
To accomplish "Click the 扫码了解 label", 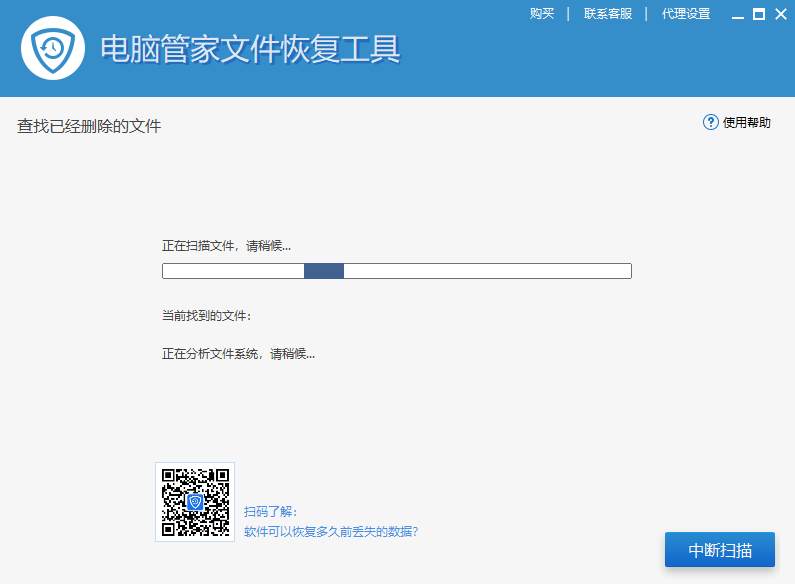I will [271, 512].
